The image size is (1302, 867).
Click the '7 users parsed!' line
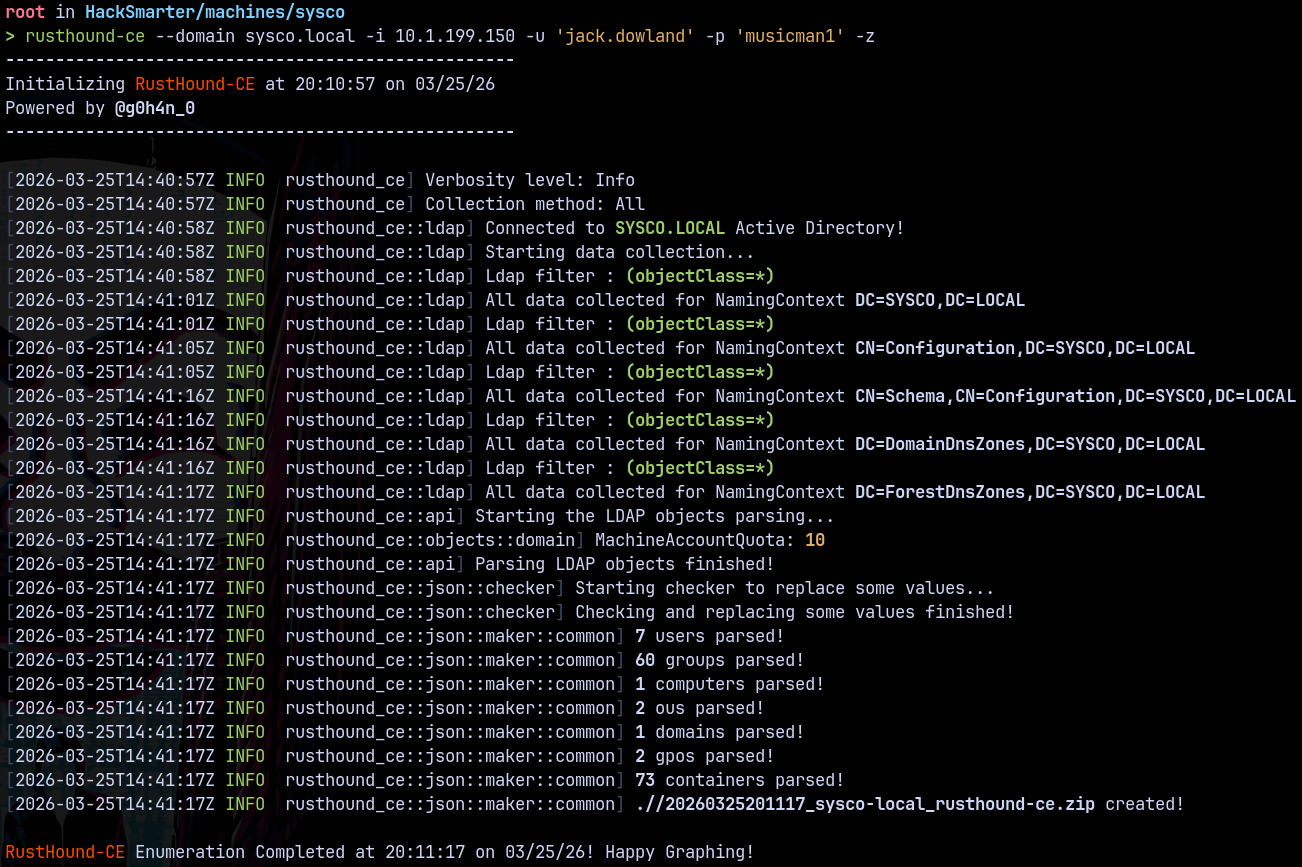pos(709,636)
